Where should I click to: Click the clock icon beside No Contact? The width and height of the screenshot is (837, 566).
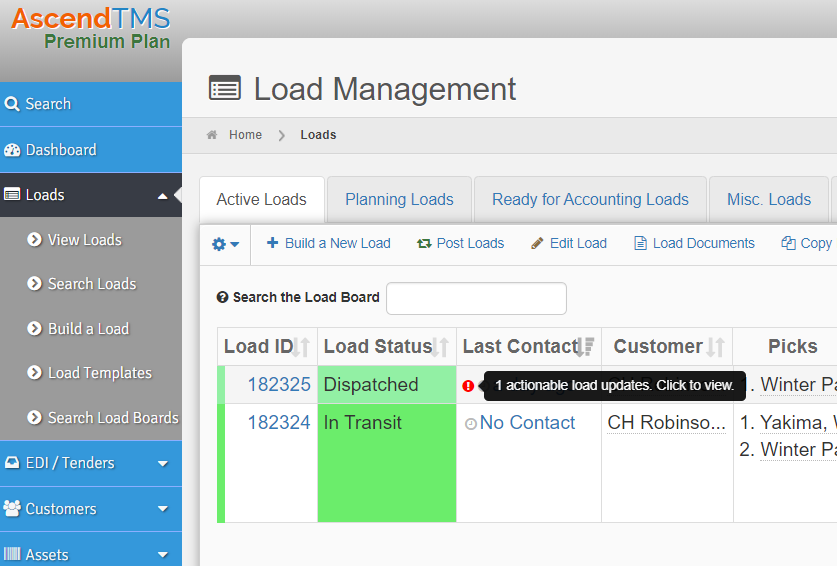click(x=471, y=424)
